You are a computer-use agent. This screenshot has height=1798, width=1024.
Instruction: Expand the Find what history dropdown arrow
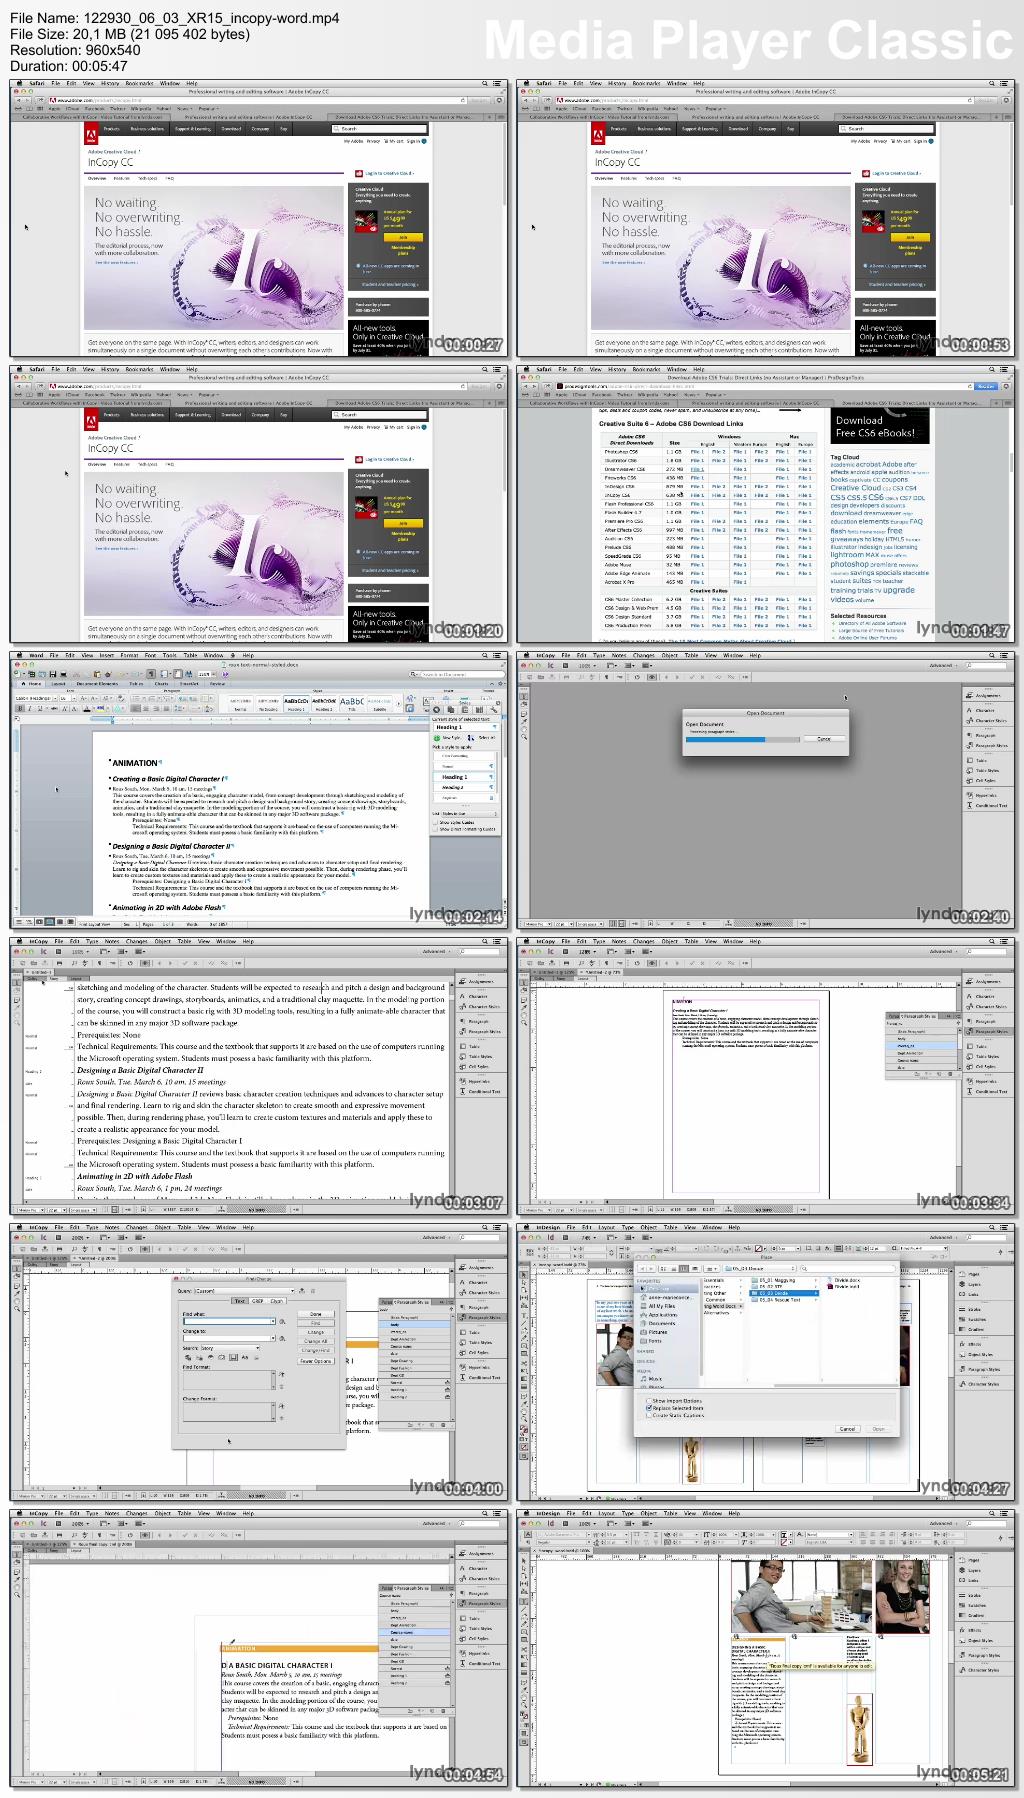click(x=272, y=1322)
